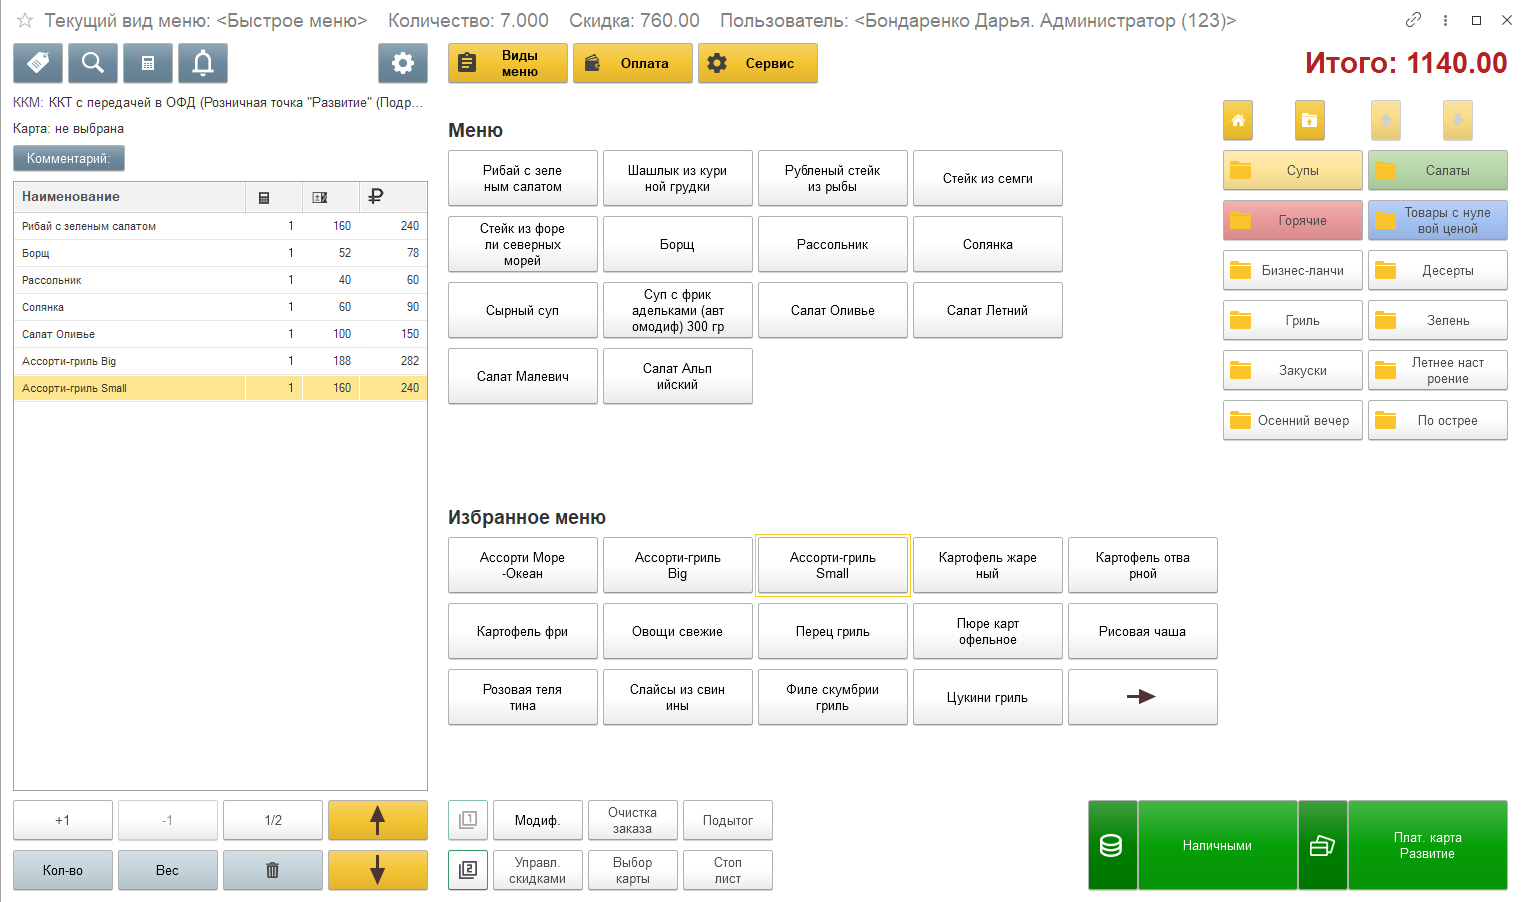Open the Супы category folder
1527x902 pixels.
[x=1292, y=170]
